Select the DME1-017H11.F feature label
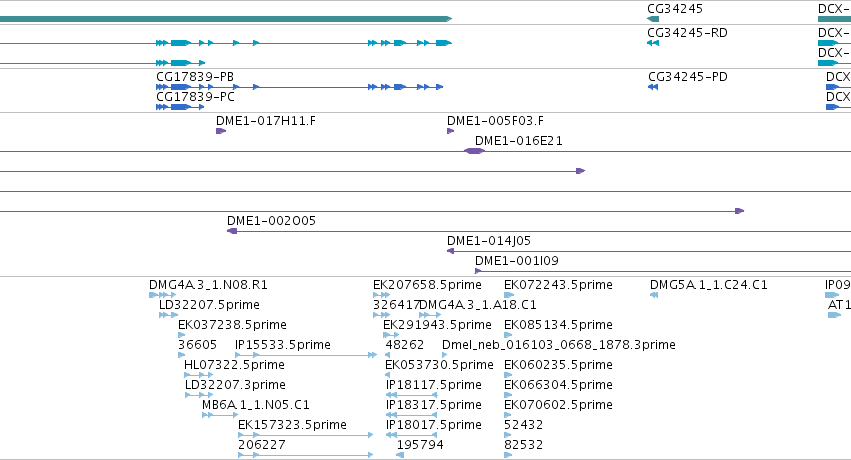 point(265,120)
